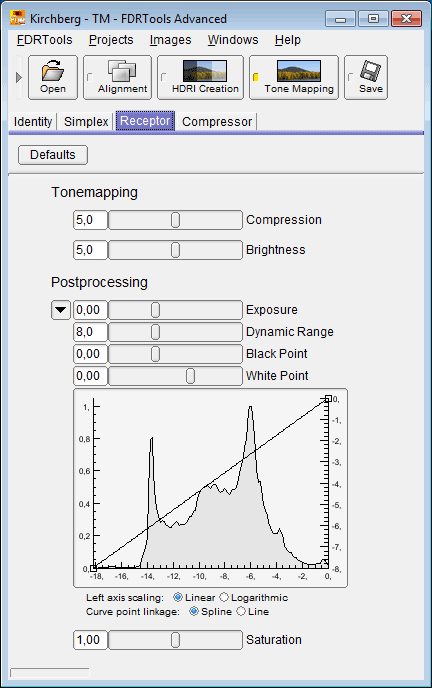
Task: Collapse the Postprocessing options arrow
Action: click(61, 310)
